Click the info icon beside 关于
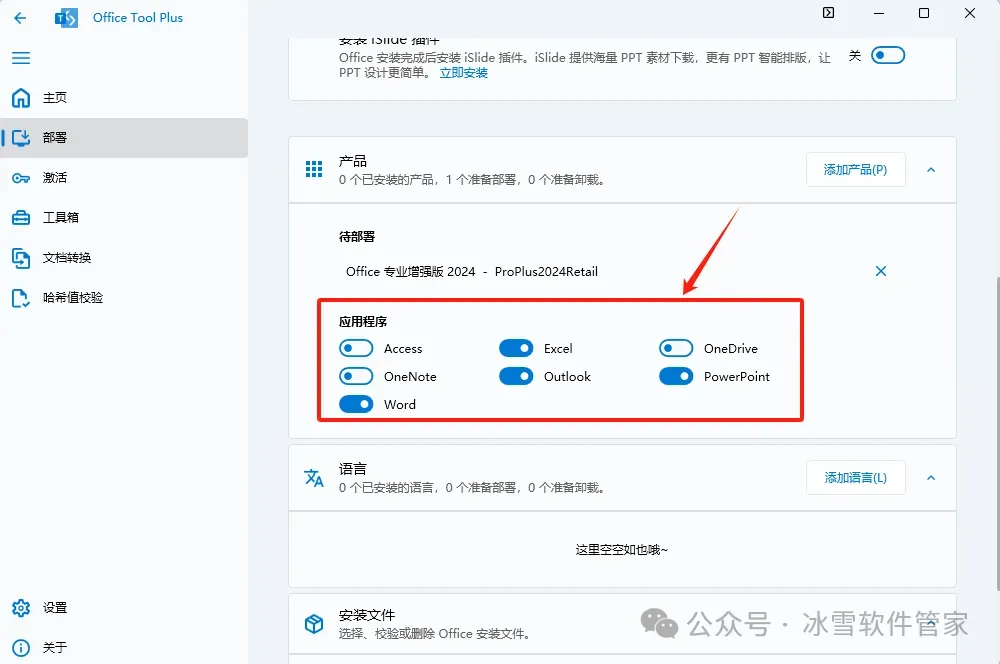Image resolution: width=1000 pixels, height=664 pixels. 21,648
